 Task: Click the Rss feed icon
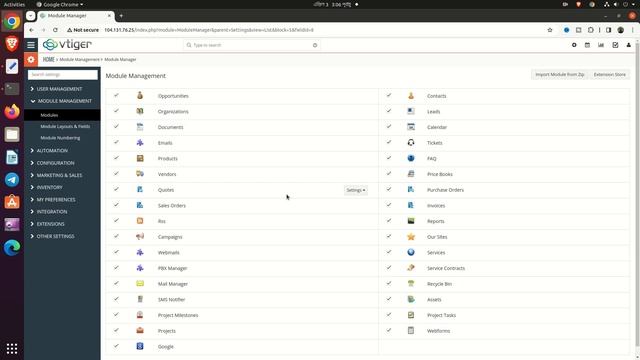click(140, 221)
